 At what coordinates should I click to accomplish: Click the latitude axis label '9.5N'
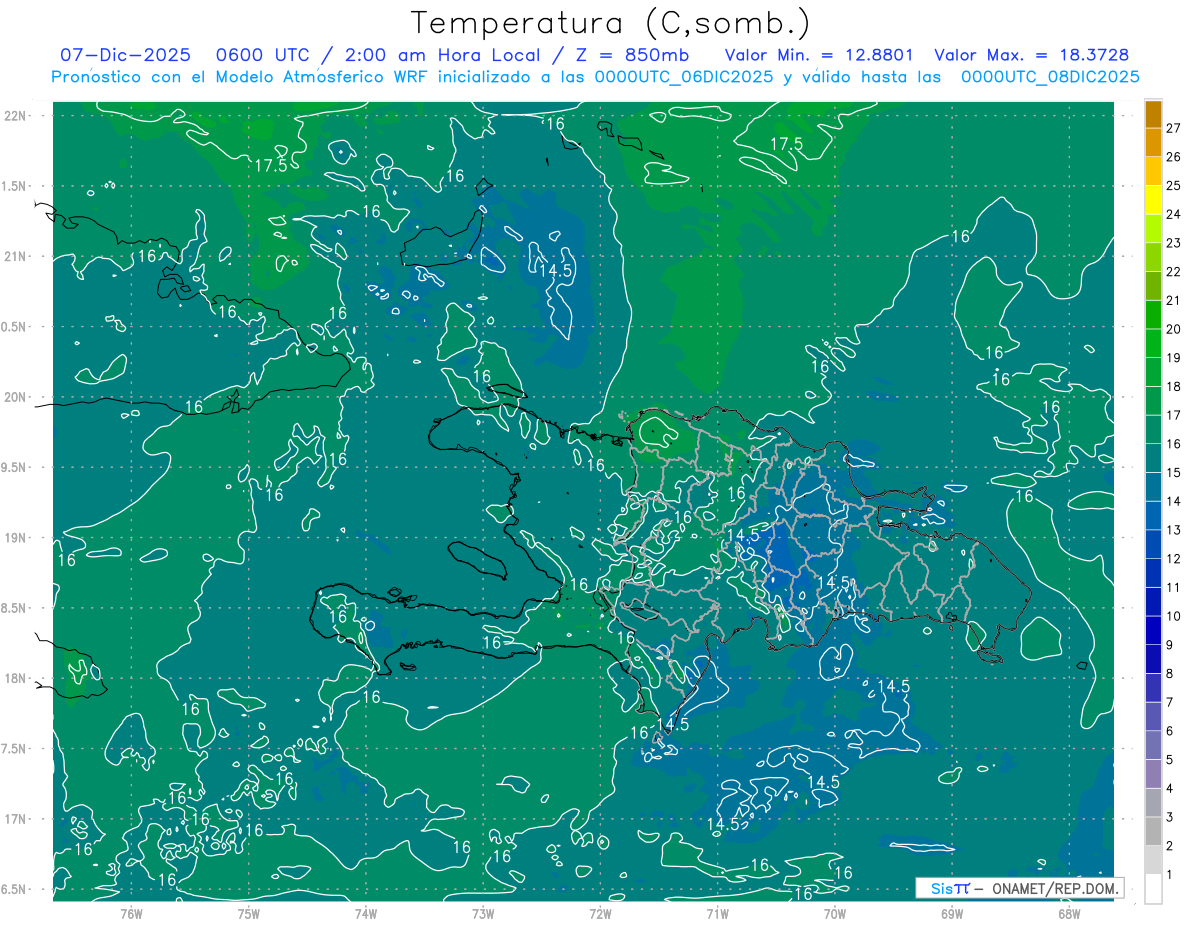pos(15,467)
